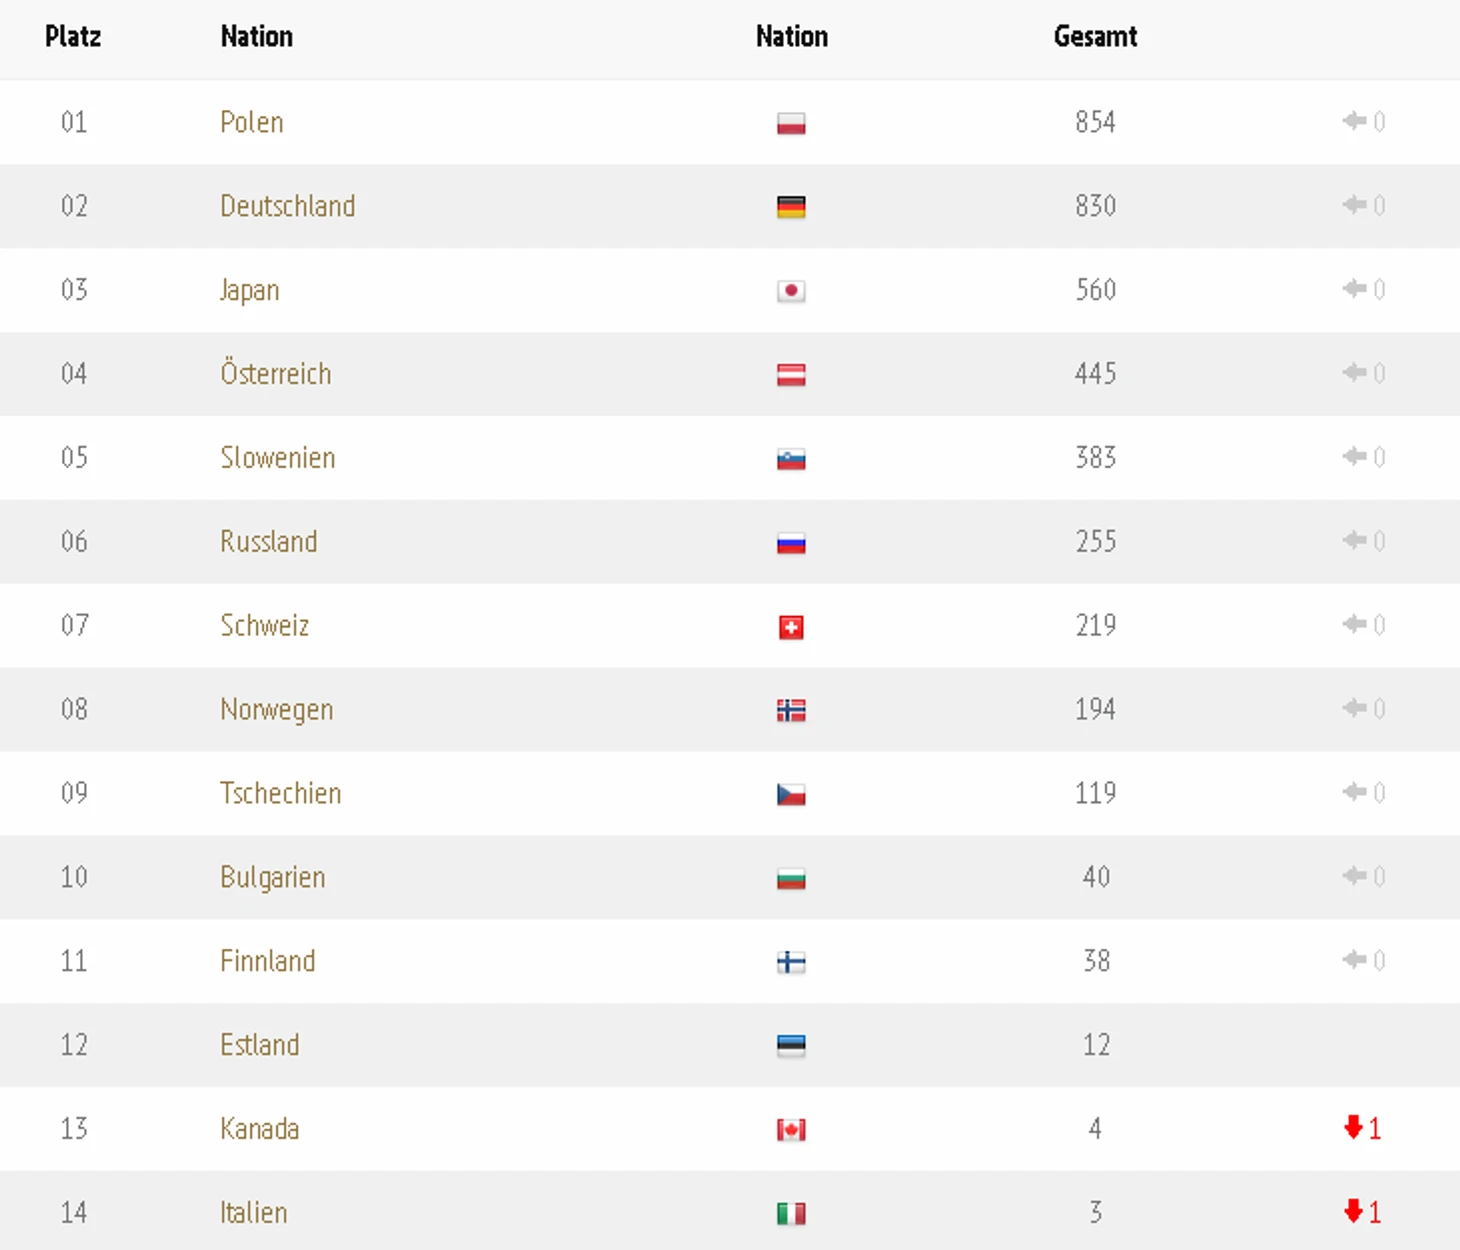Click the gray change arrow in Polen row
1460x1250 pixels.
pyautogui.click(x=1355, y=122)
